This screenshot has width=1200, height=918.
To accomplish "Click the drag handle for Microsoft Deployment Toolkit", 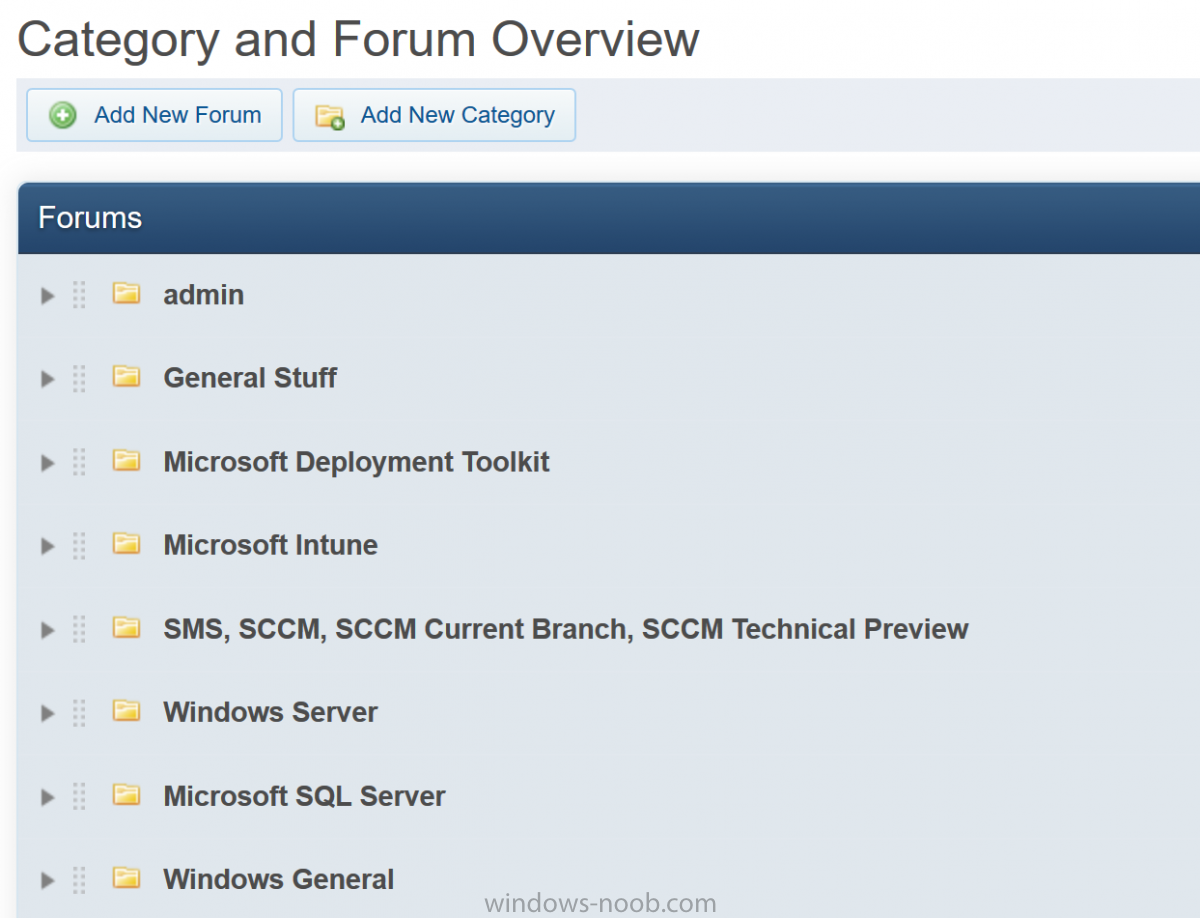I will [x=80, y=462].
